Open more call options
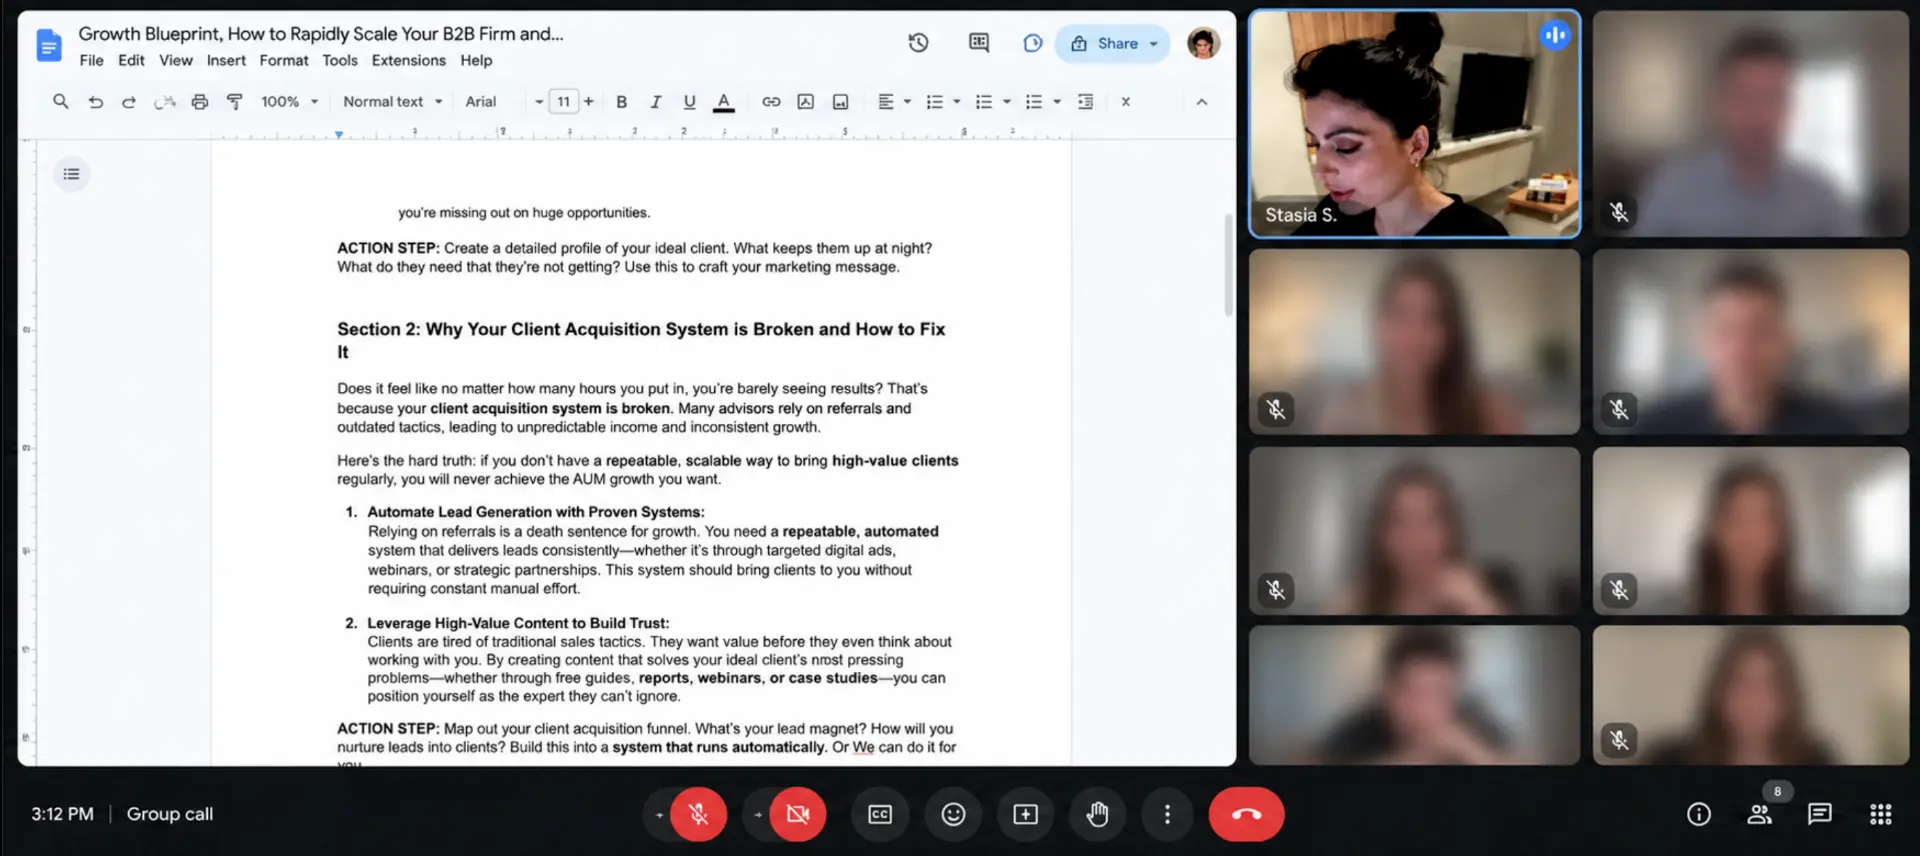Image resolution: width=1920 pixels, height=856 pixels. [1167, 814]
